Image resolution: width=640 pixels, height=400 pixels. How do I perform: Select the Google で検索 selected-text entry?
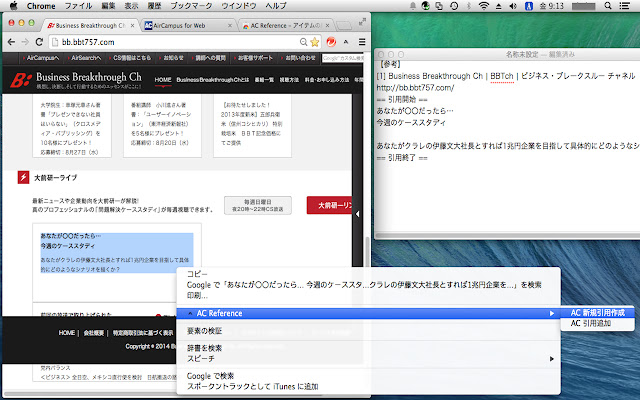[368, 285]
